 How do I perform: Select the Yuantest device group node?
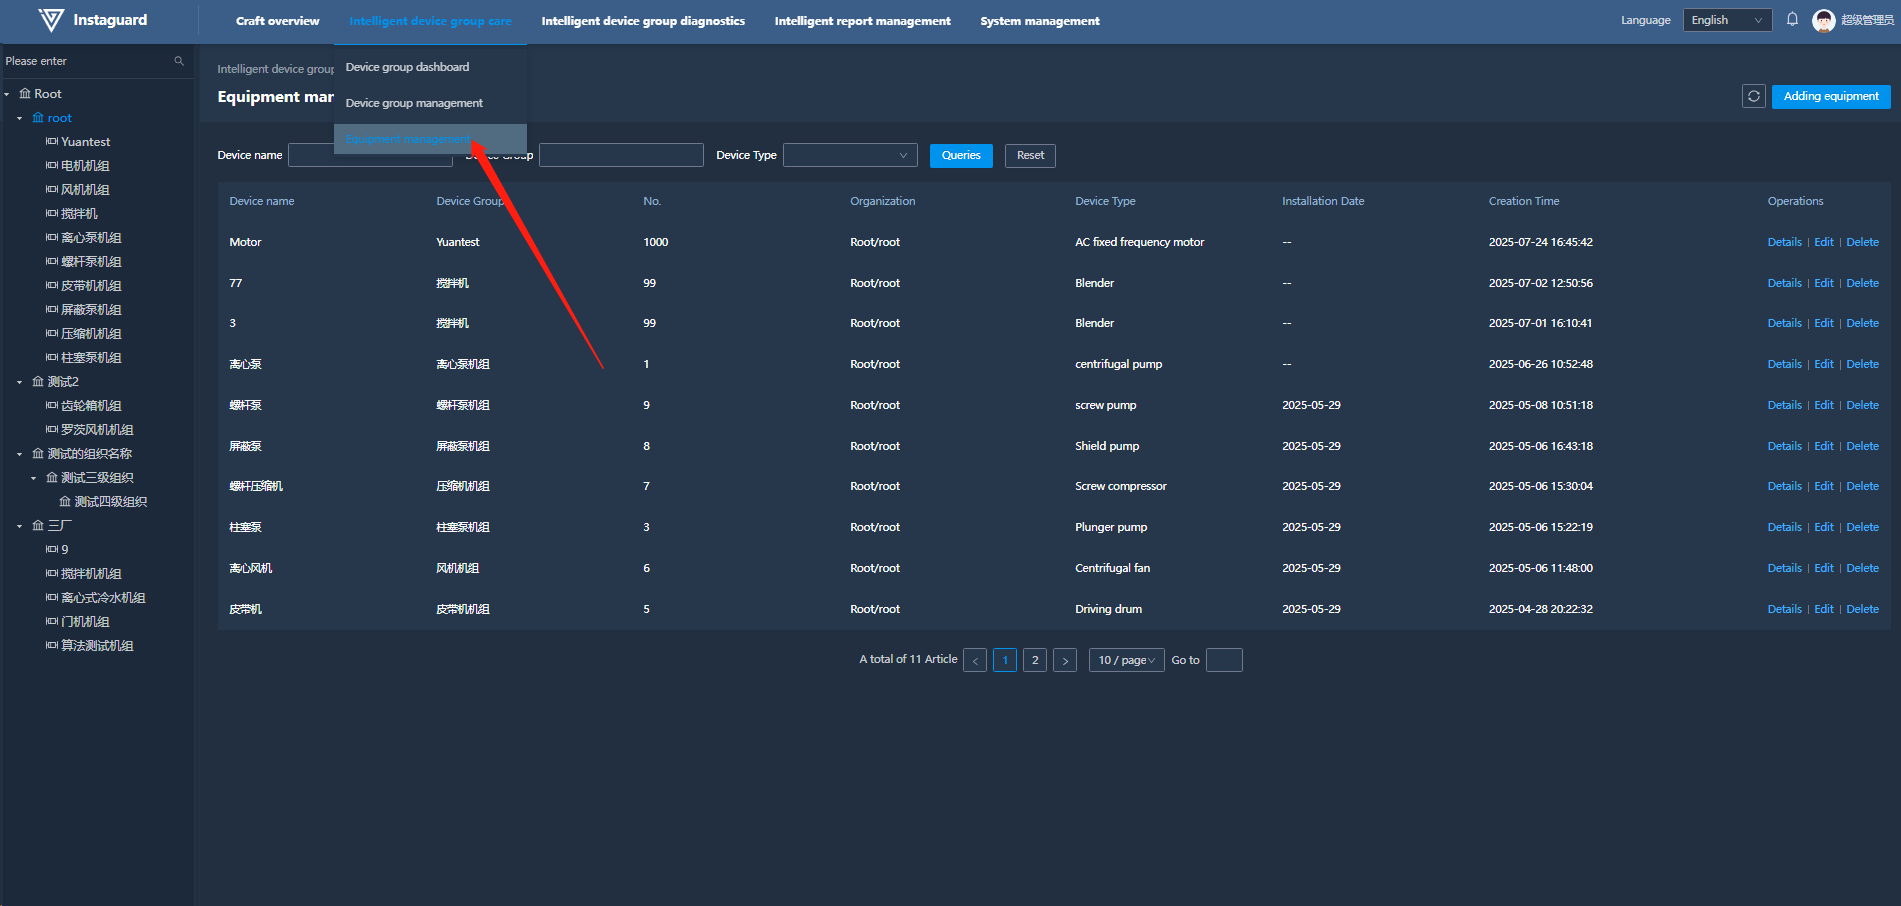click(x=86, y=142)
